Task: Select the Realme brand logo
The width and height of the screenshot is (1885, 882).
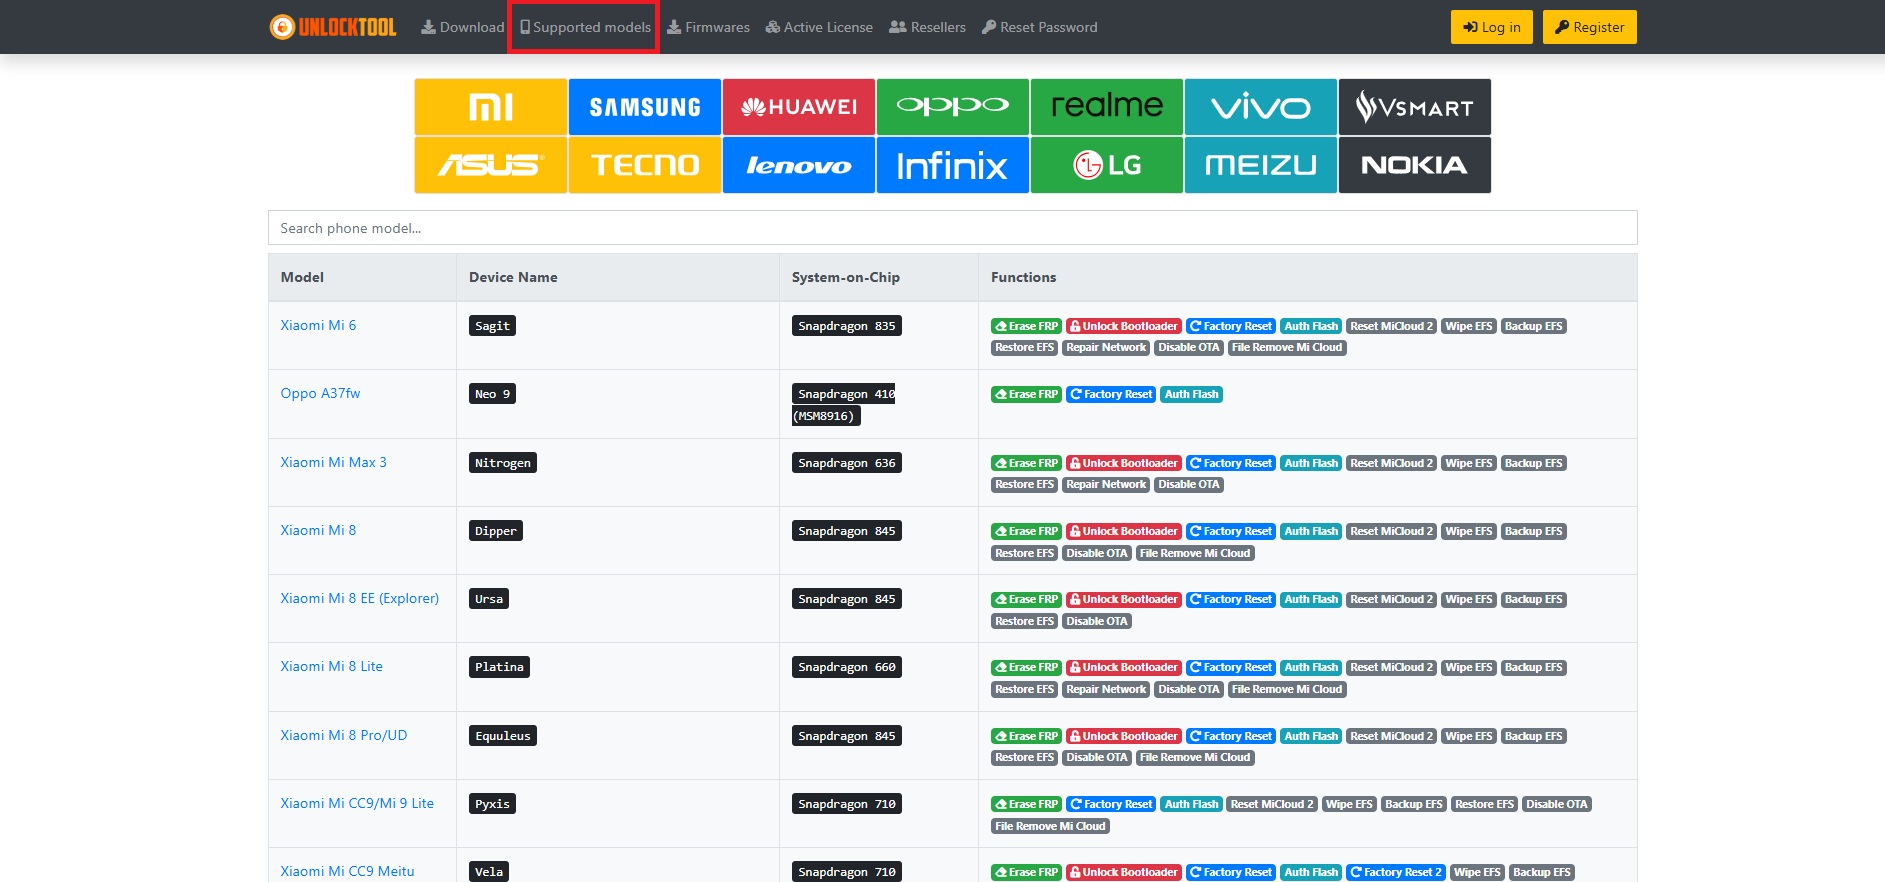Action: pos(1107,107)
